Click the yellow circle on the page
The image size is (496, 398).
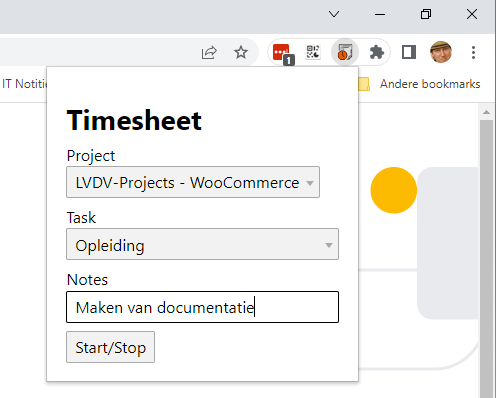[394, 190]
